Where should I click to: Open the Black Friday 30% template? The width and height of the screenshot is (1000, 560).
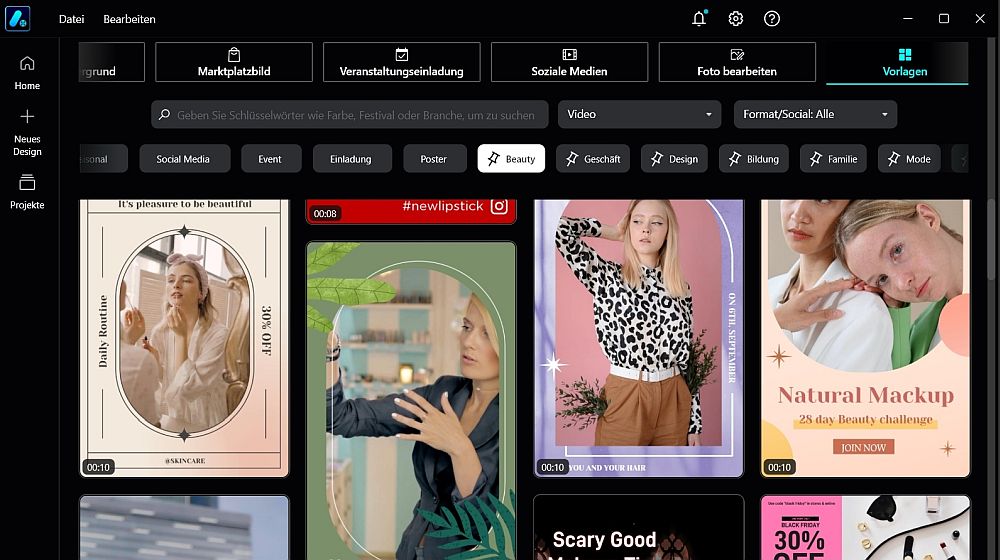tap(865, 527)
